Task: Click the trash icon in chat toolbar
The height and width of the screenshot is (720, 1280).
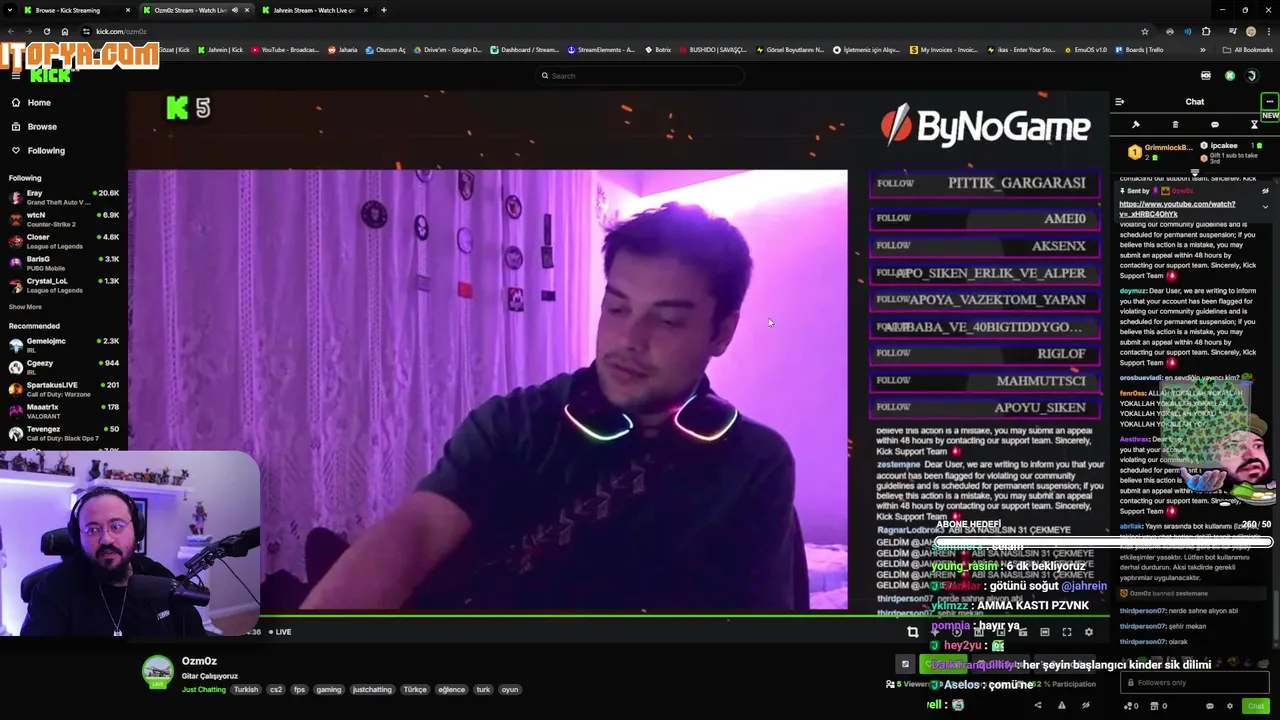Action: [1175, 125]
